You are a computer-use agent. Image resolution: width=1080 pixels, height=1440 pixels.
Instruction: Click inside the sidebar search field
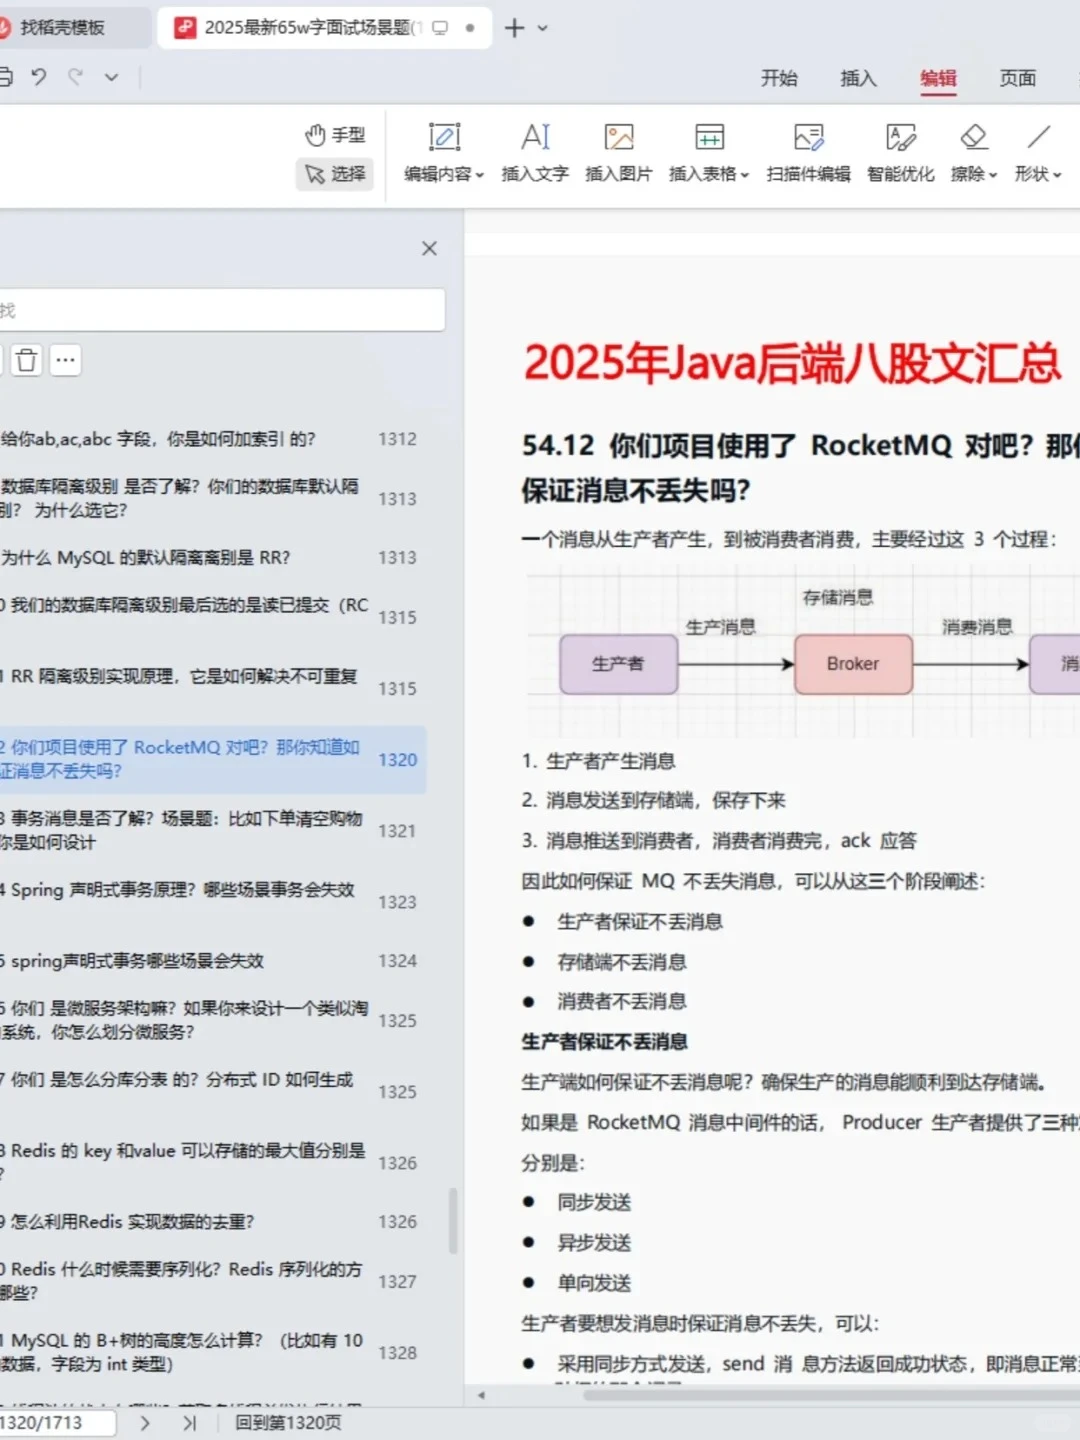tap(220, 310)
